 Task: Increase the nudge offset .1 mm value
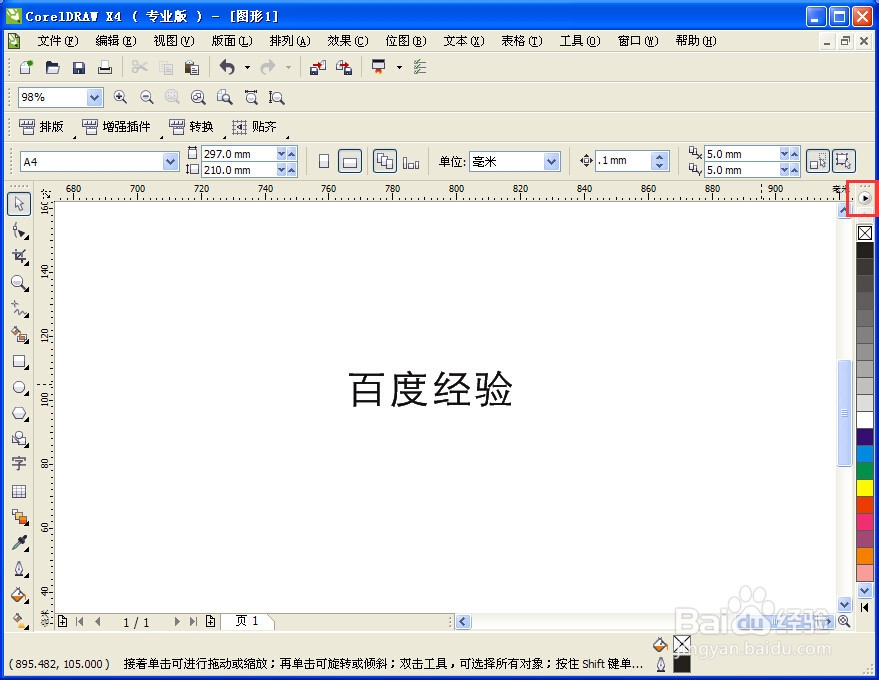coord(659,157)
